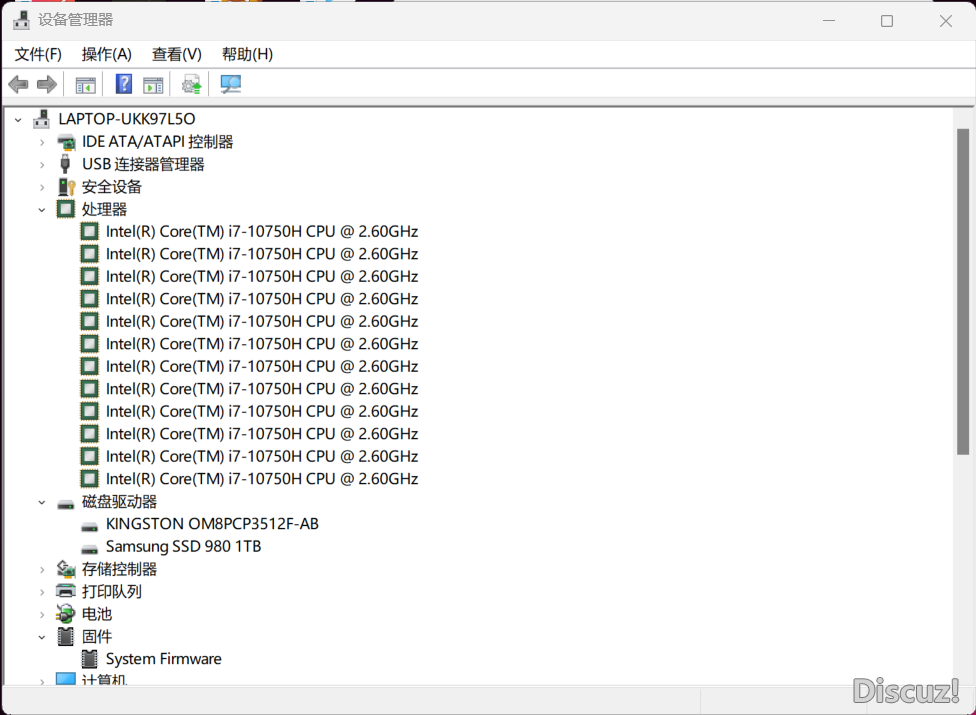
Task: Click the Back arrow toolbar icon
Action: point(19,84)
